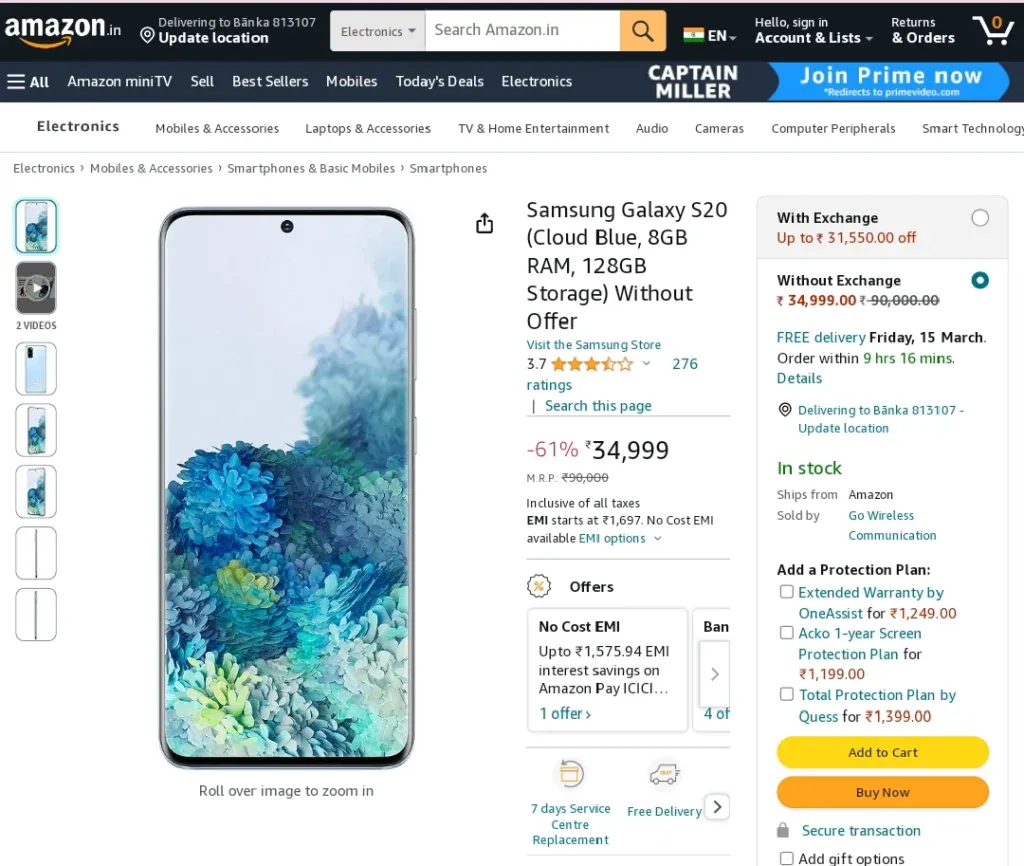
Task: Click the location pin Update location
Action: pos(228,31)
